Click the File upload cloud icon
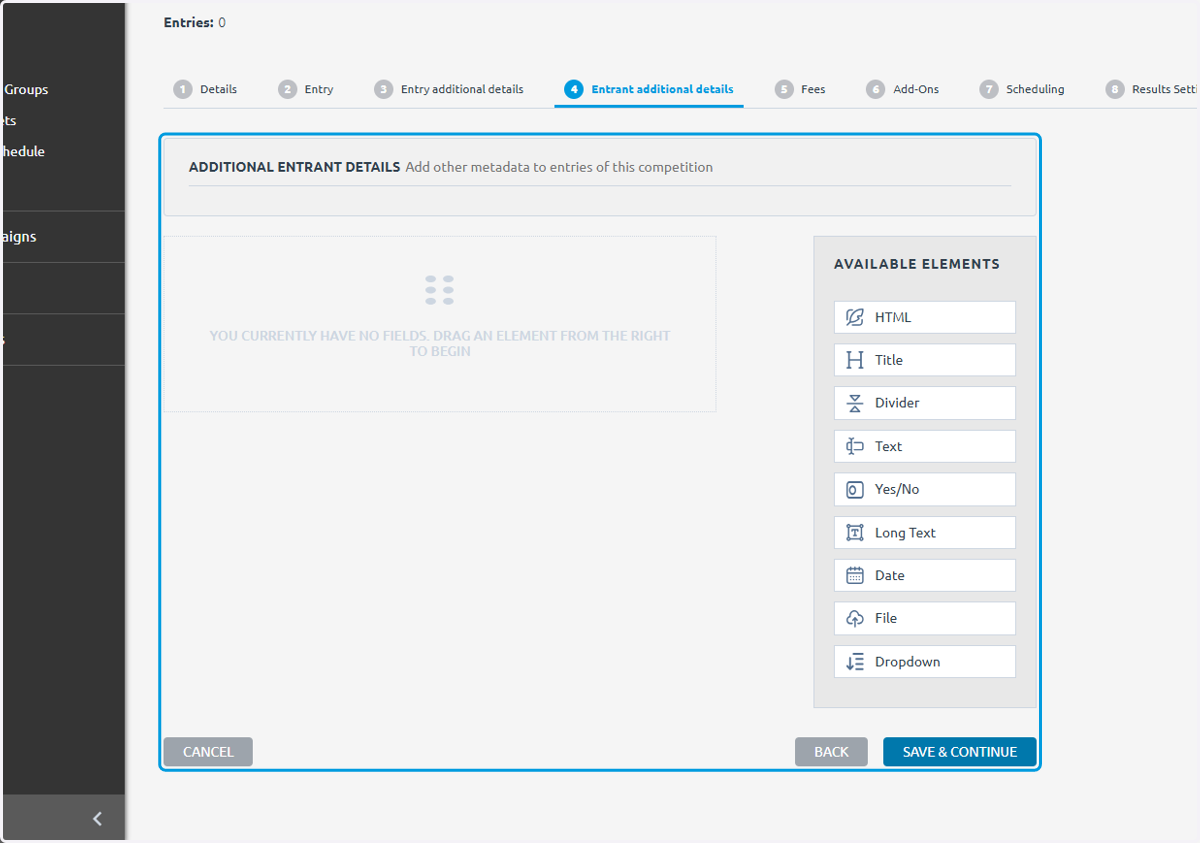The height and width of the screenshot is (843, 1200). [855, 618]
